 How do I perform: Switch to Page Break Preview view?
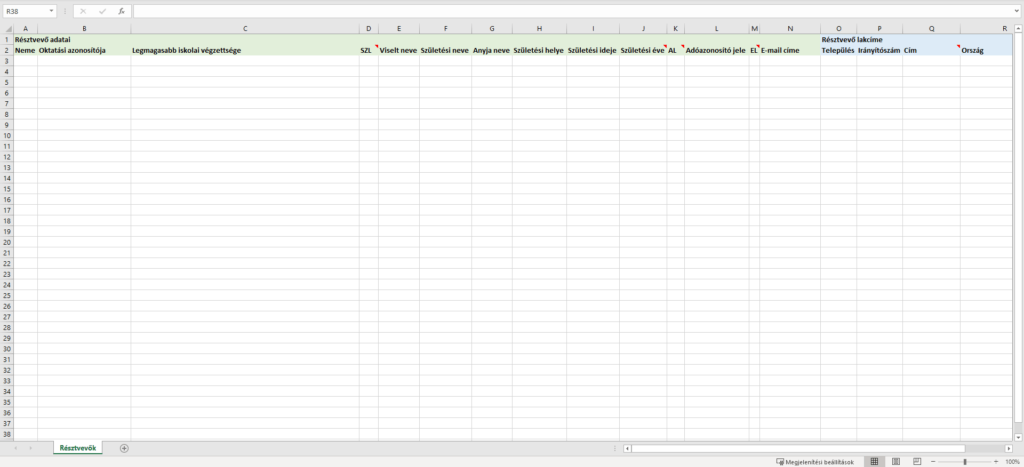tap(915, 461)
